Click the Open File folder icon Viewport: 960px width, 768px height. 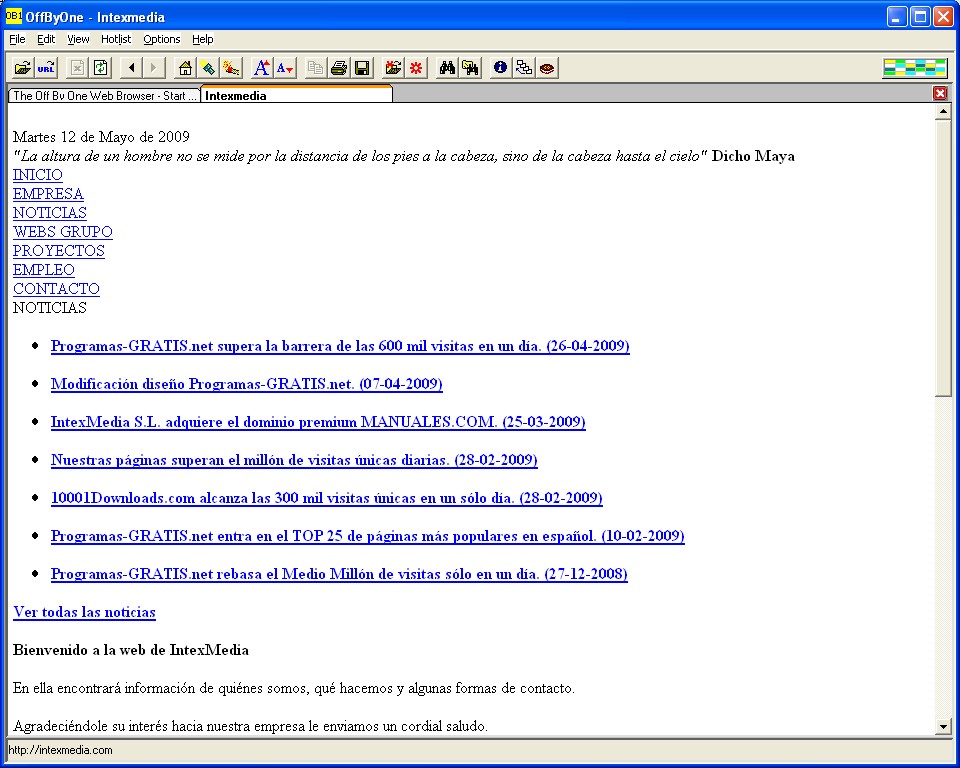click(x=23, y=67)
